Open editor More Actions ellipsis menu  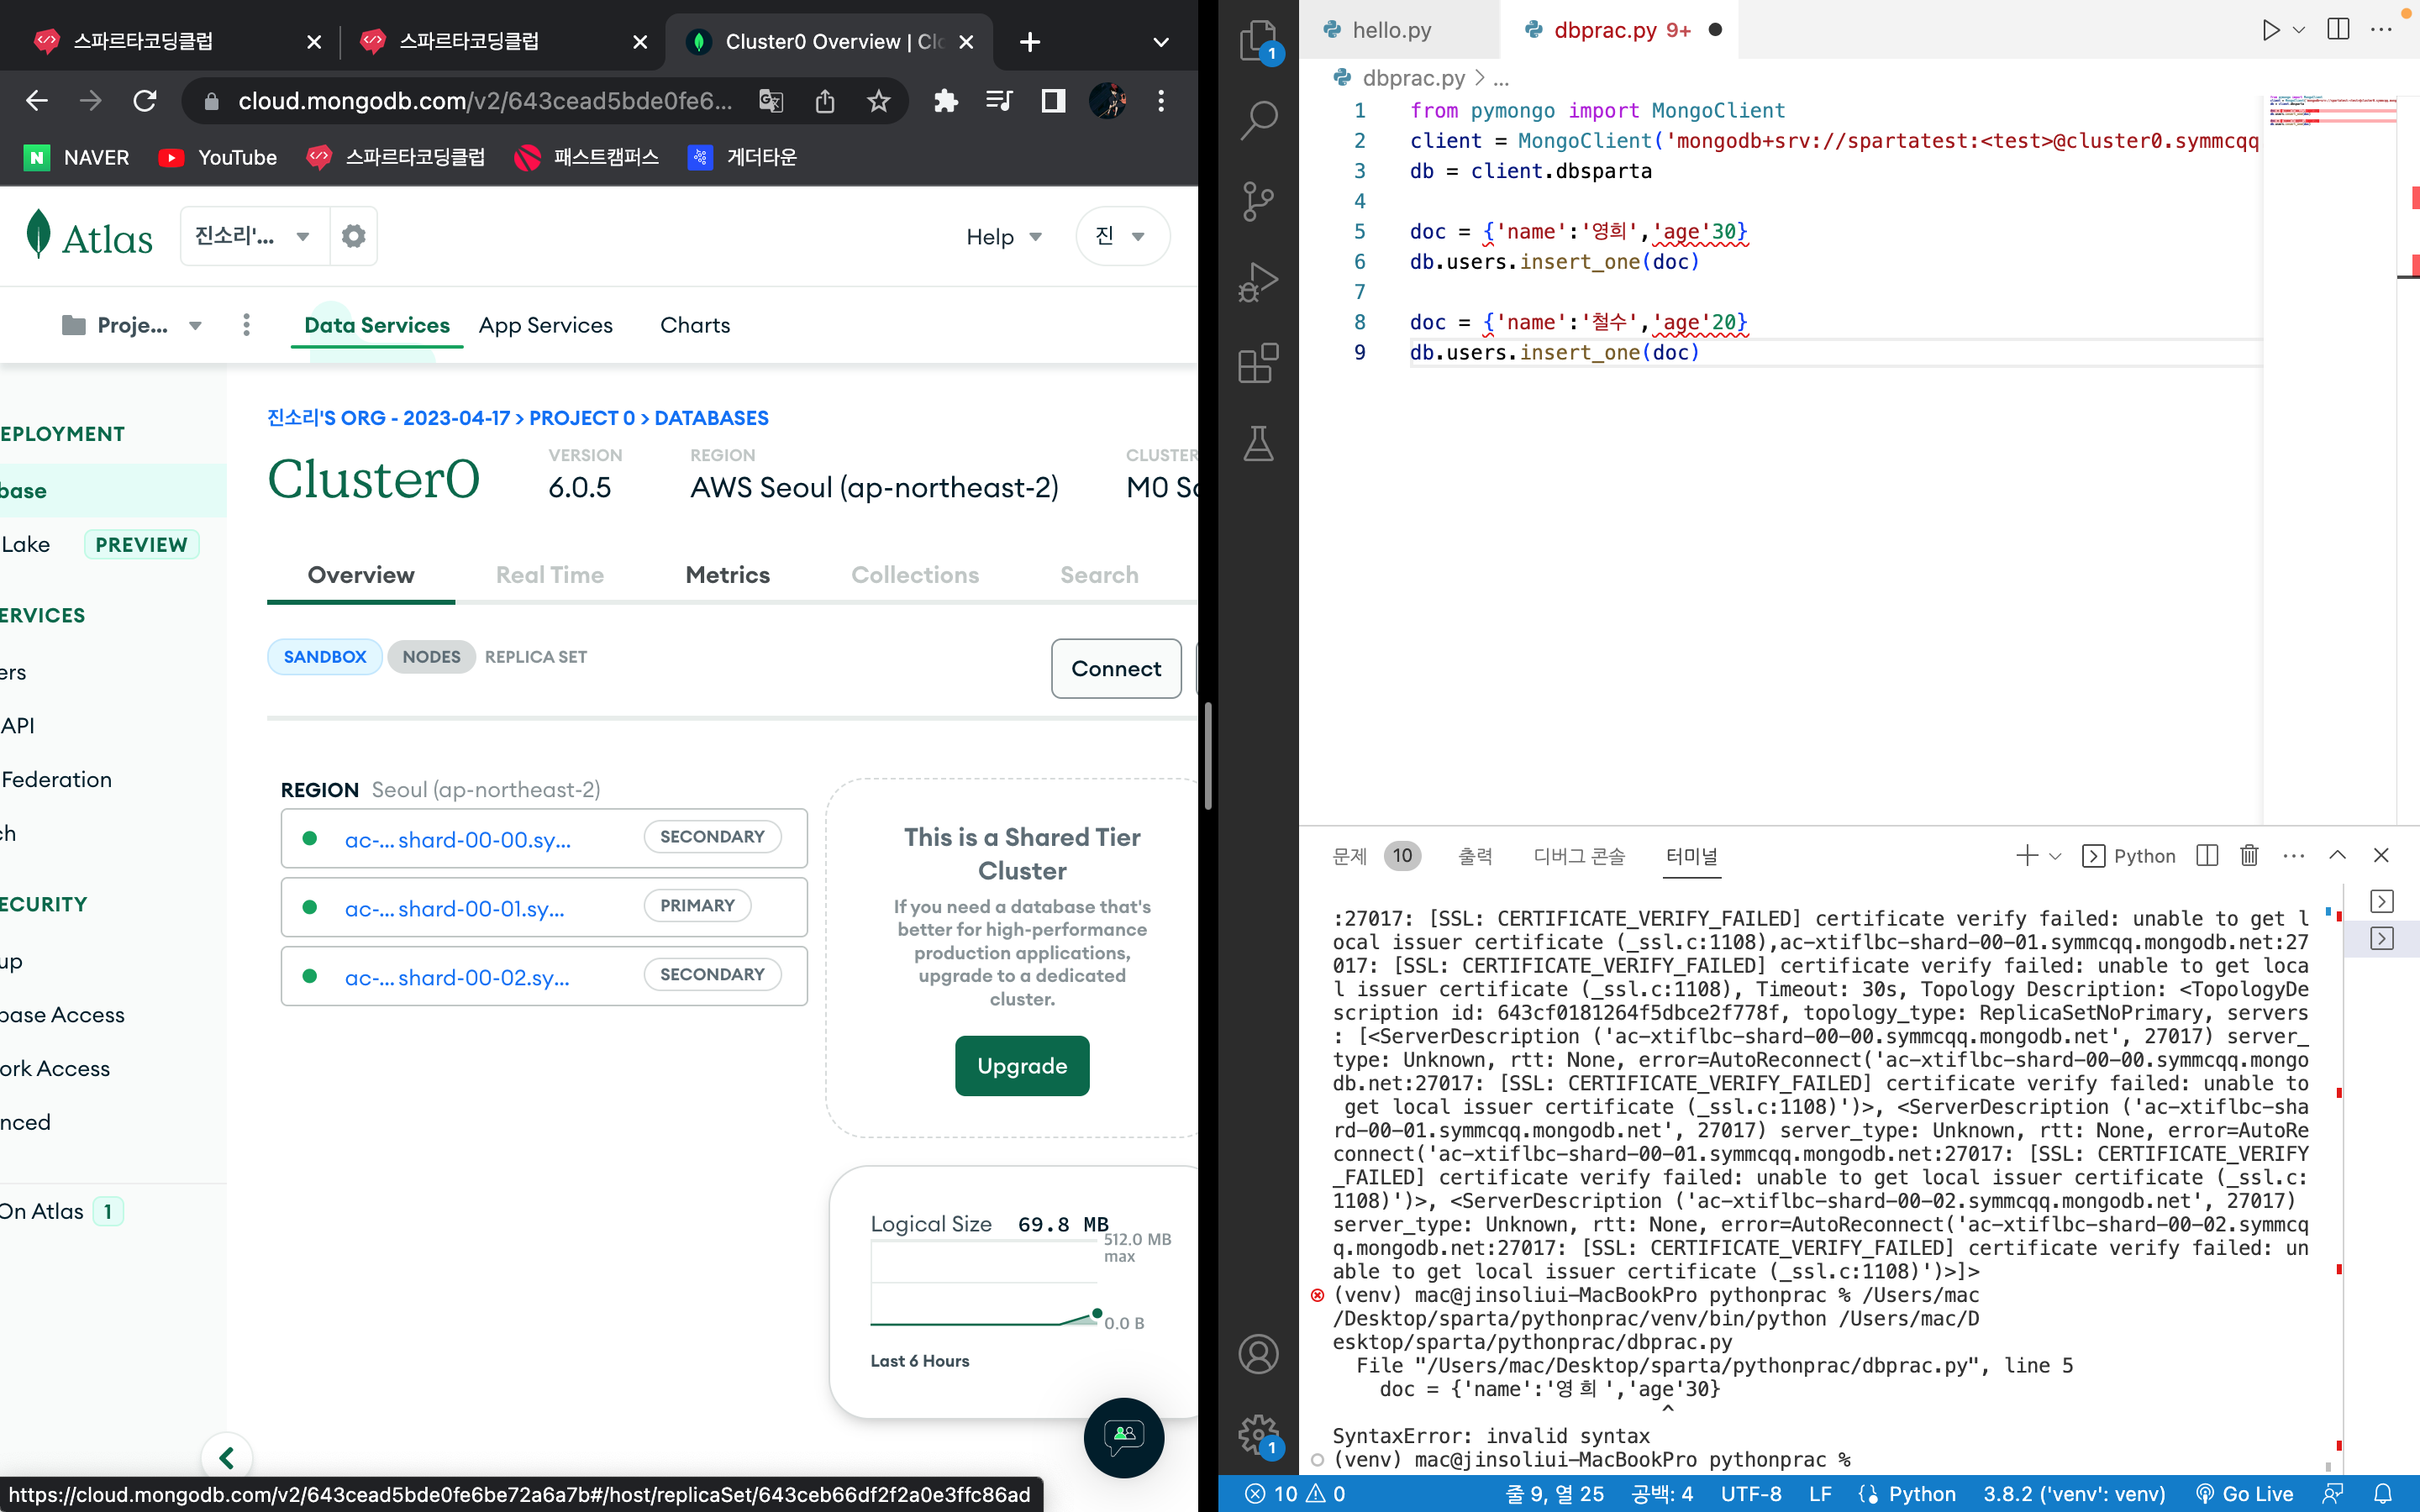pyautogui.click(x=2382, y=30)
